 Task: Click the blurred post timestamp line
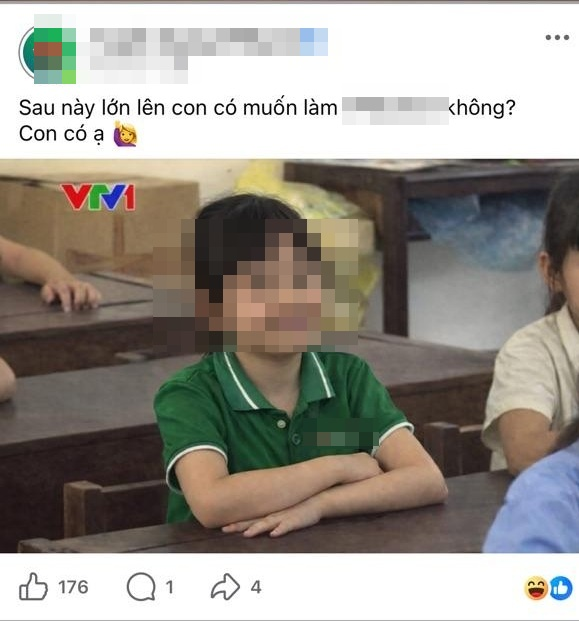point(139,69)
